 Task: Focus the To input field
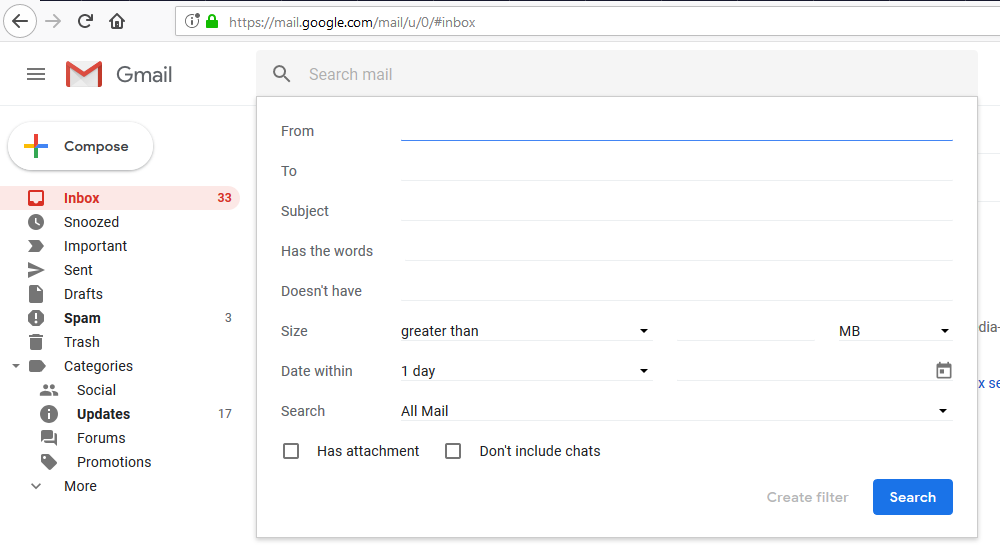(x=676, y=171)
